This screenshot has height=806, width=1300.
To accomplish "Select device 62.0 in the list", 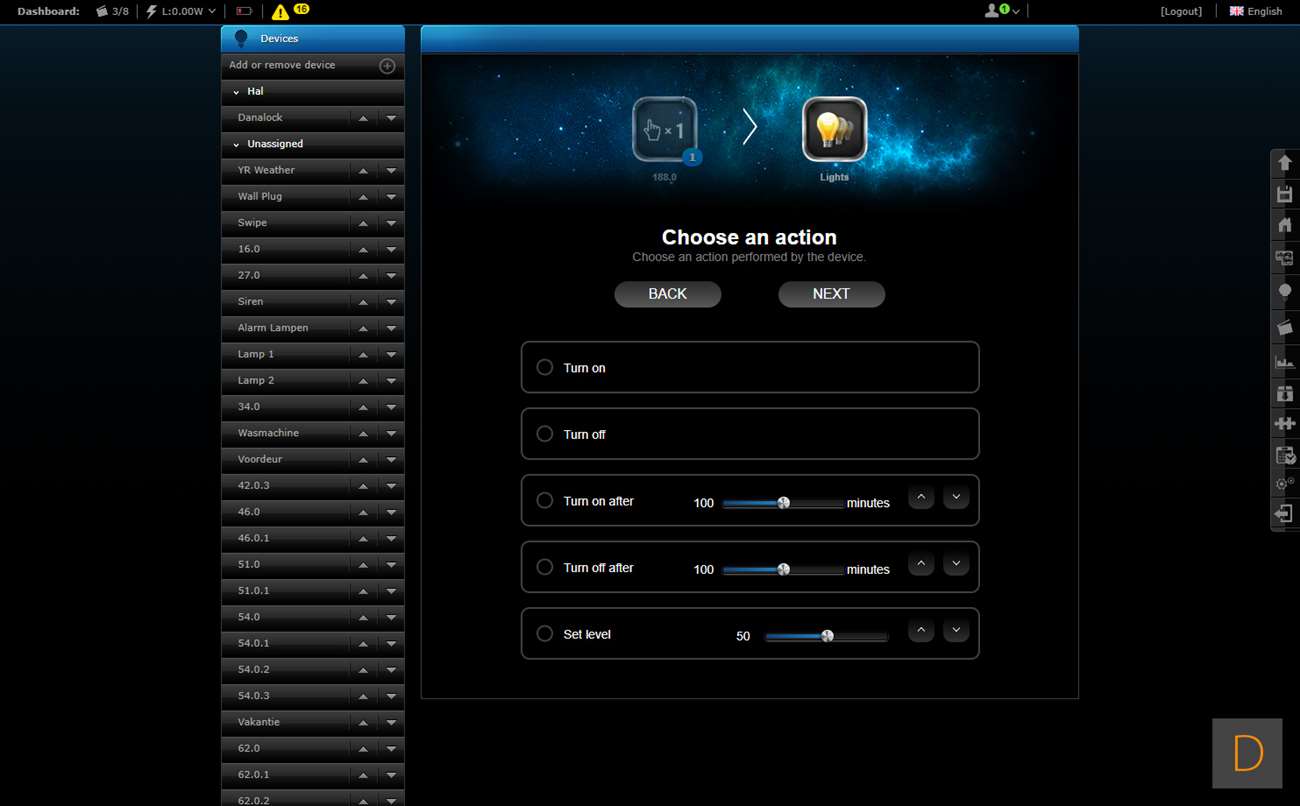I will [x=249, y=749].
